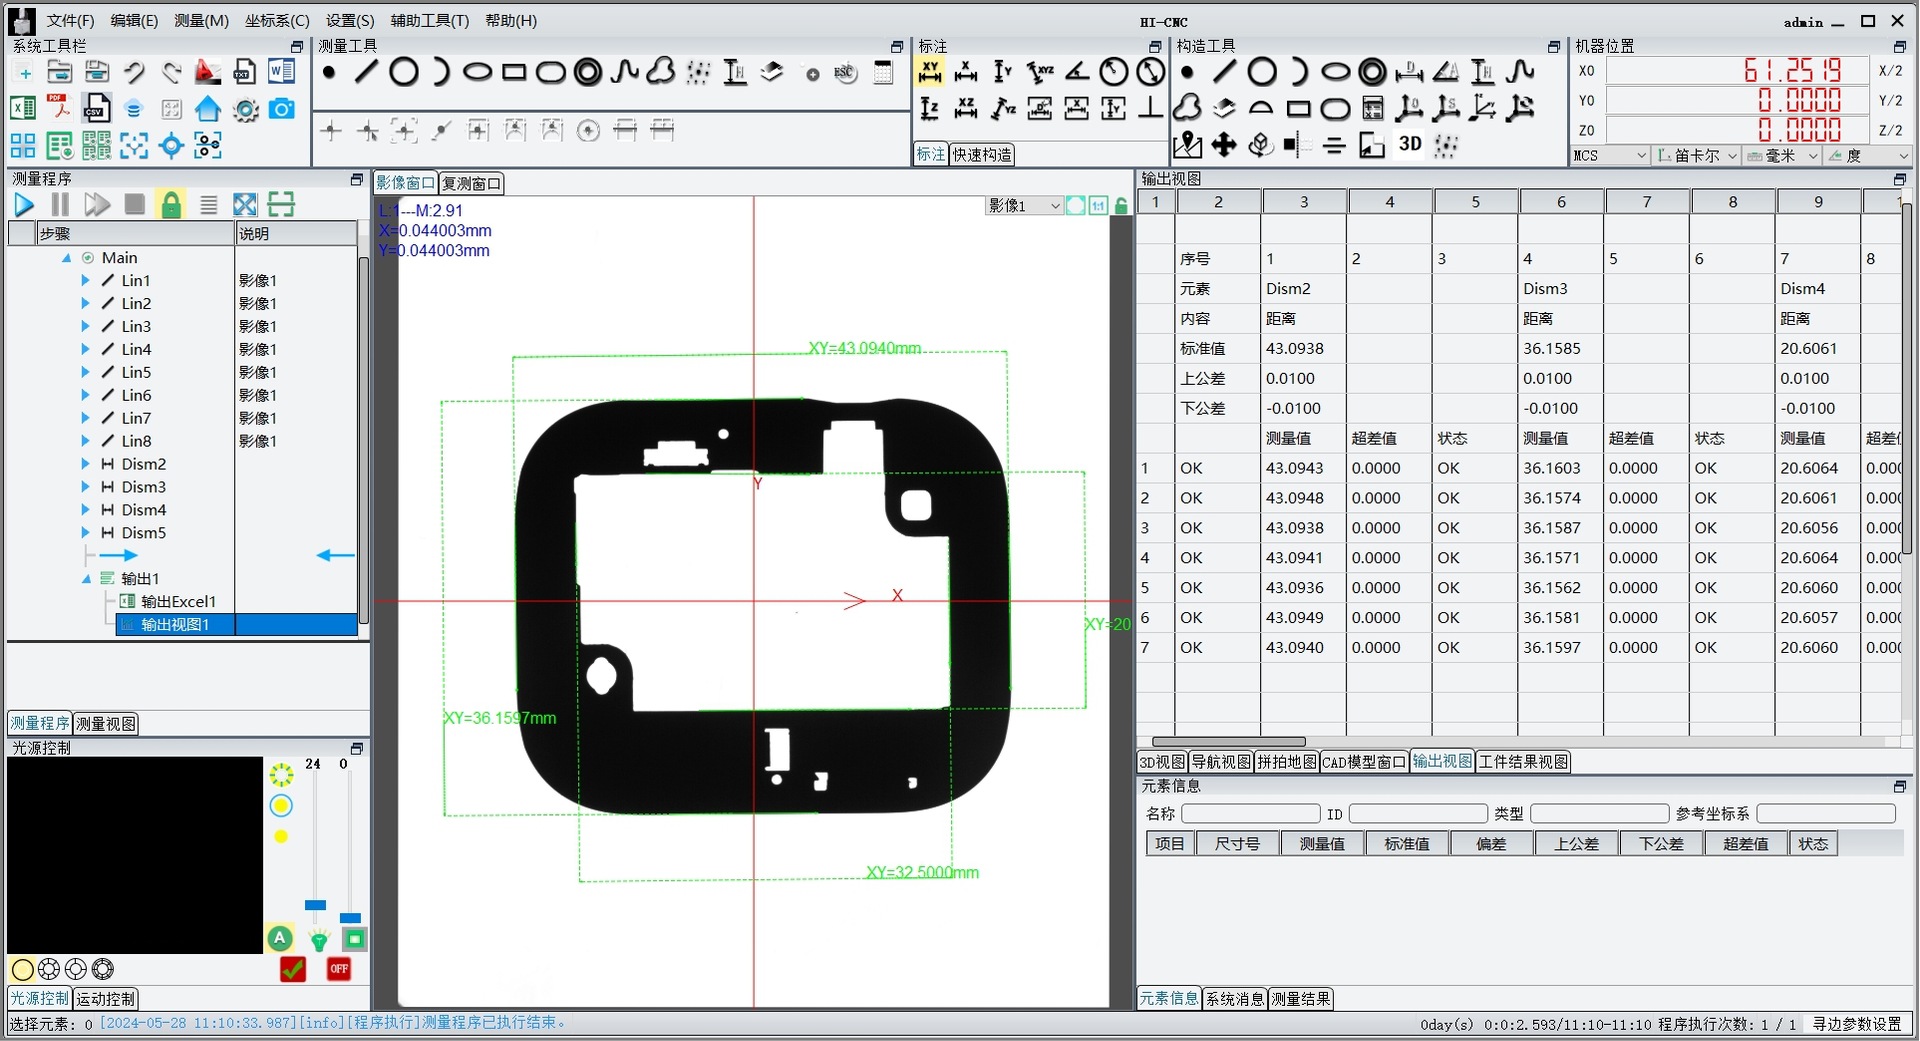Run the measurement program with play button
This screenshot has height=1041, width=1920.
tap(24, 205)
